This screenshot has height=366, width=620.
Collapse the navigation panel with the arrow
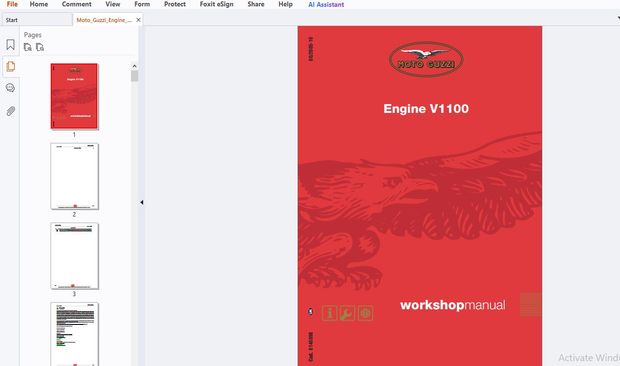142,202
